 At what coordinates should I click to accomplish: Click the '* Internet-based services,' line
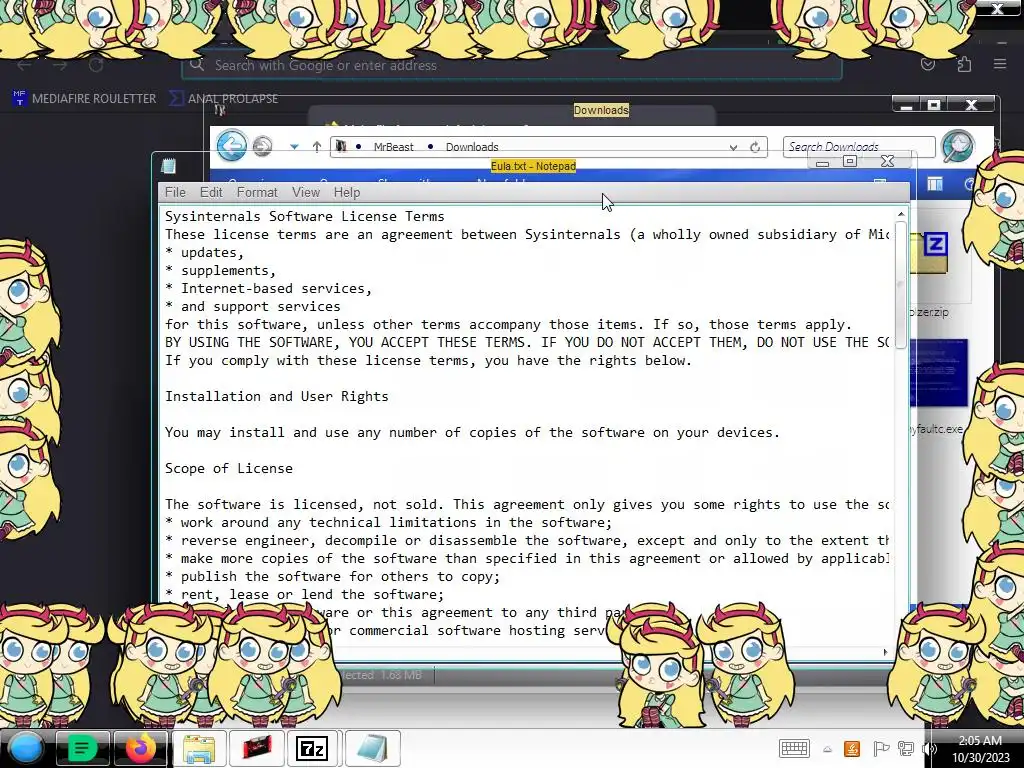pyautogui.click(x=268, y=288)
